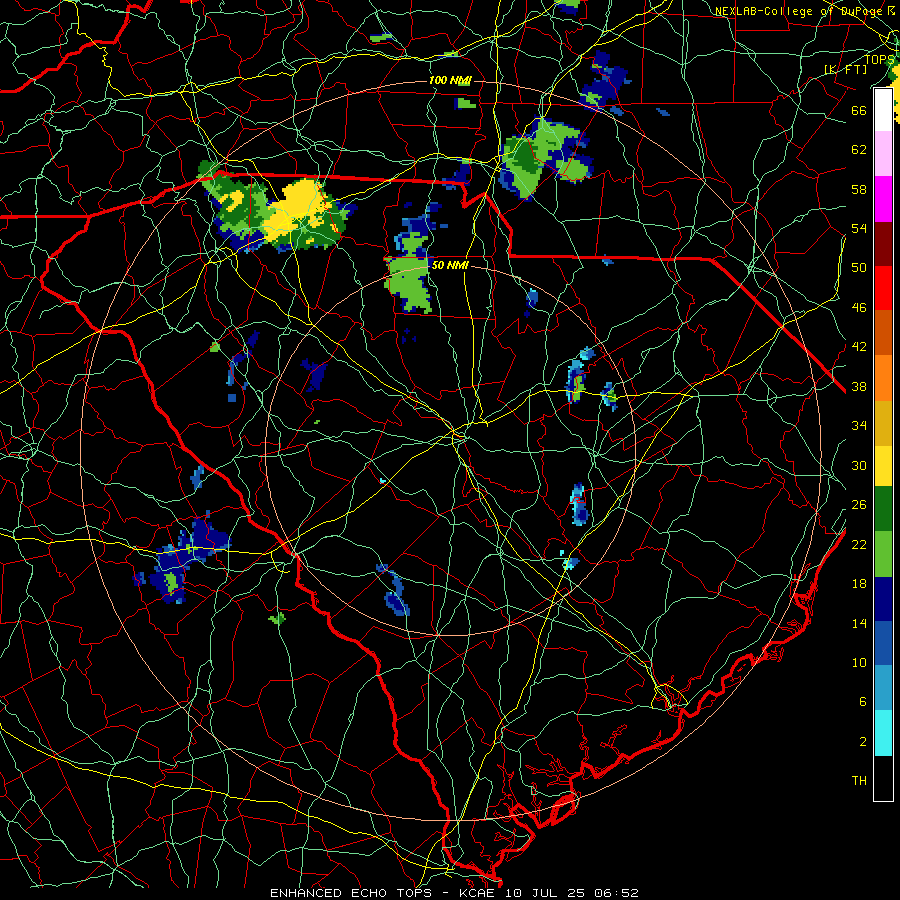900x900 pixels.
Task: Click the light pink legend swatch
Action: (x=883, y=153)
